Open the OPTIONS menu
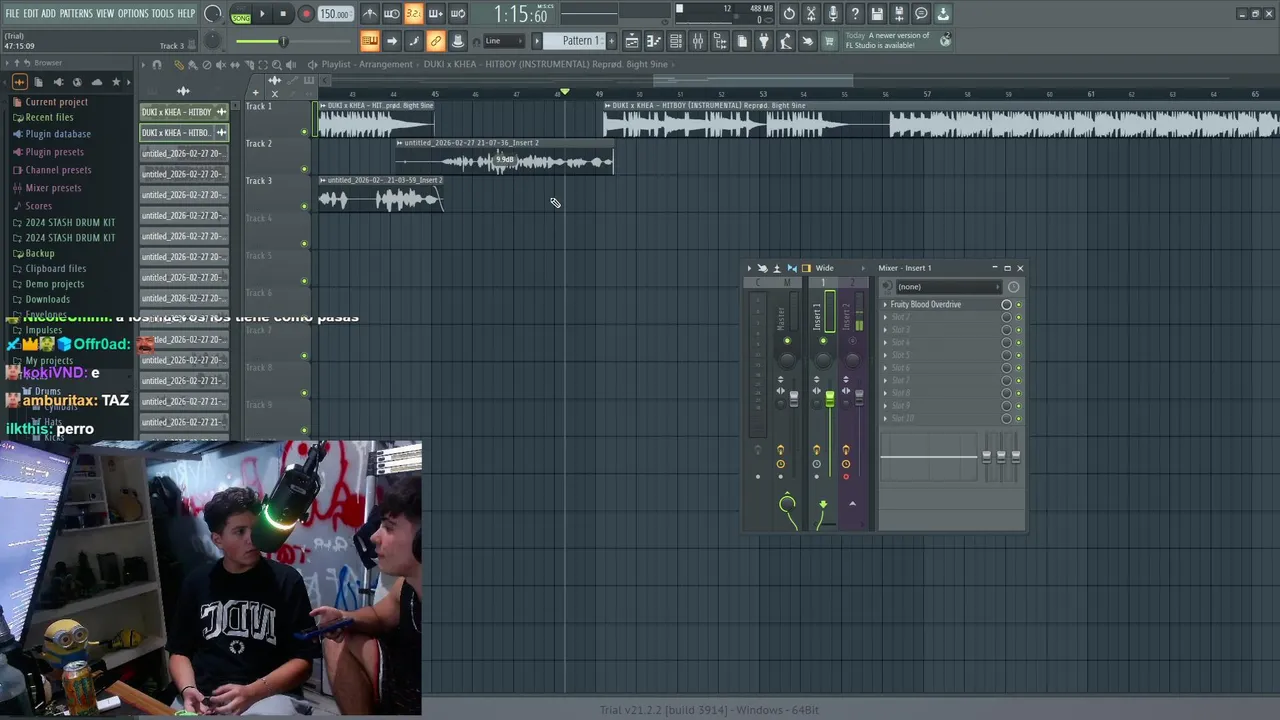The height and width of the screenshot is (720, 1280). (x=133, y=13)
